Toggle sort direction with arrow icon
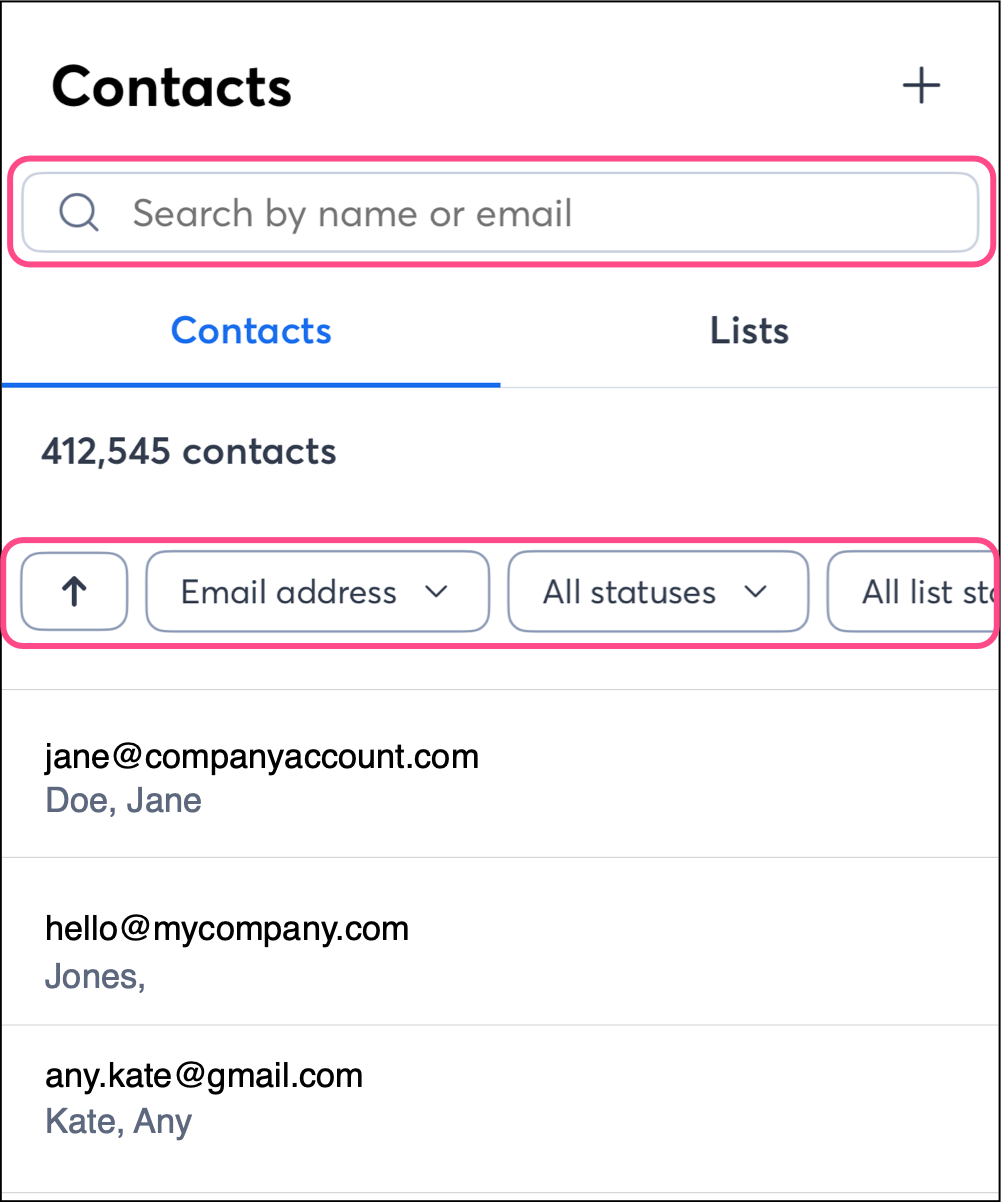This screenshot has width=1001, height=1202. pyautogui.click(x=75, y=592)
